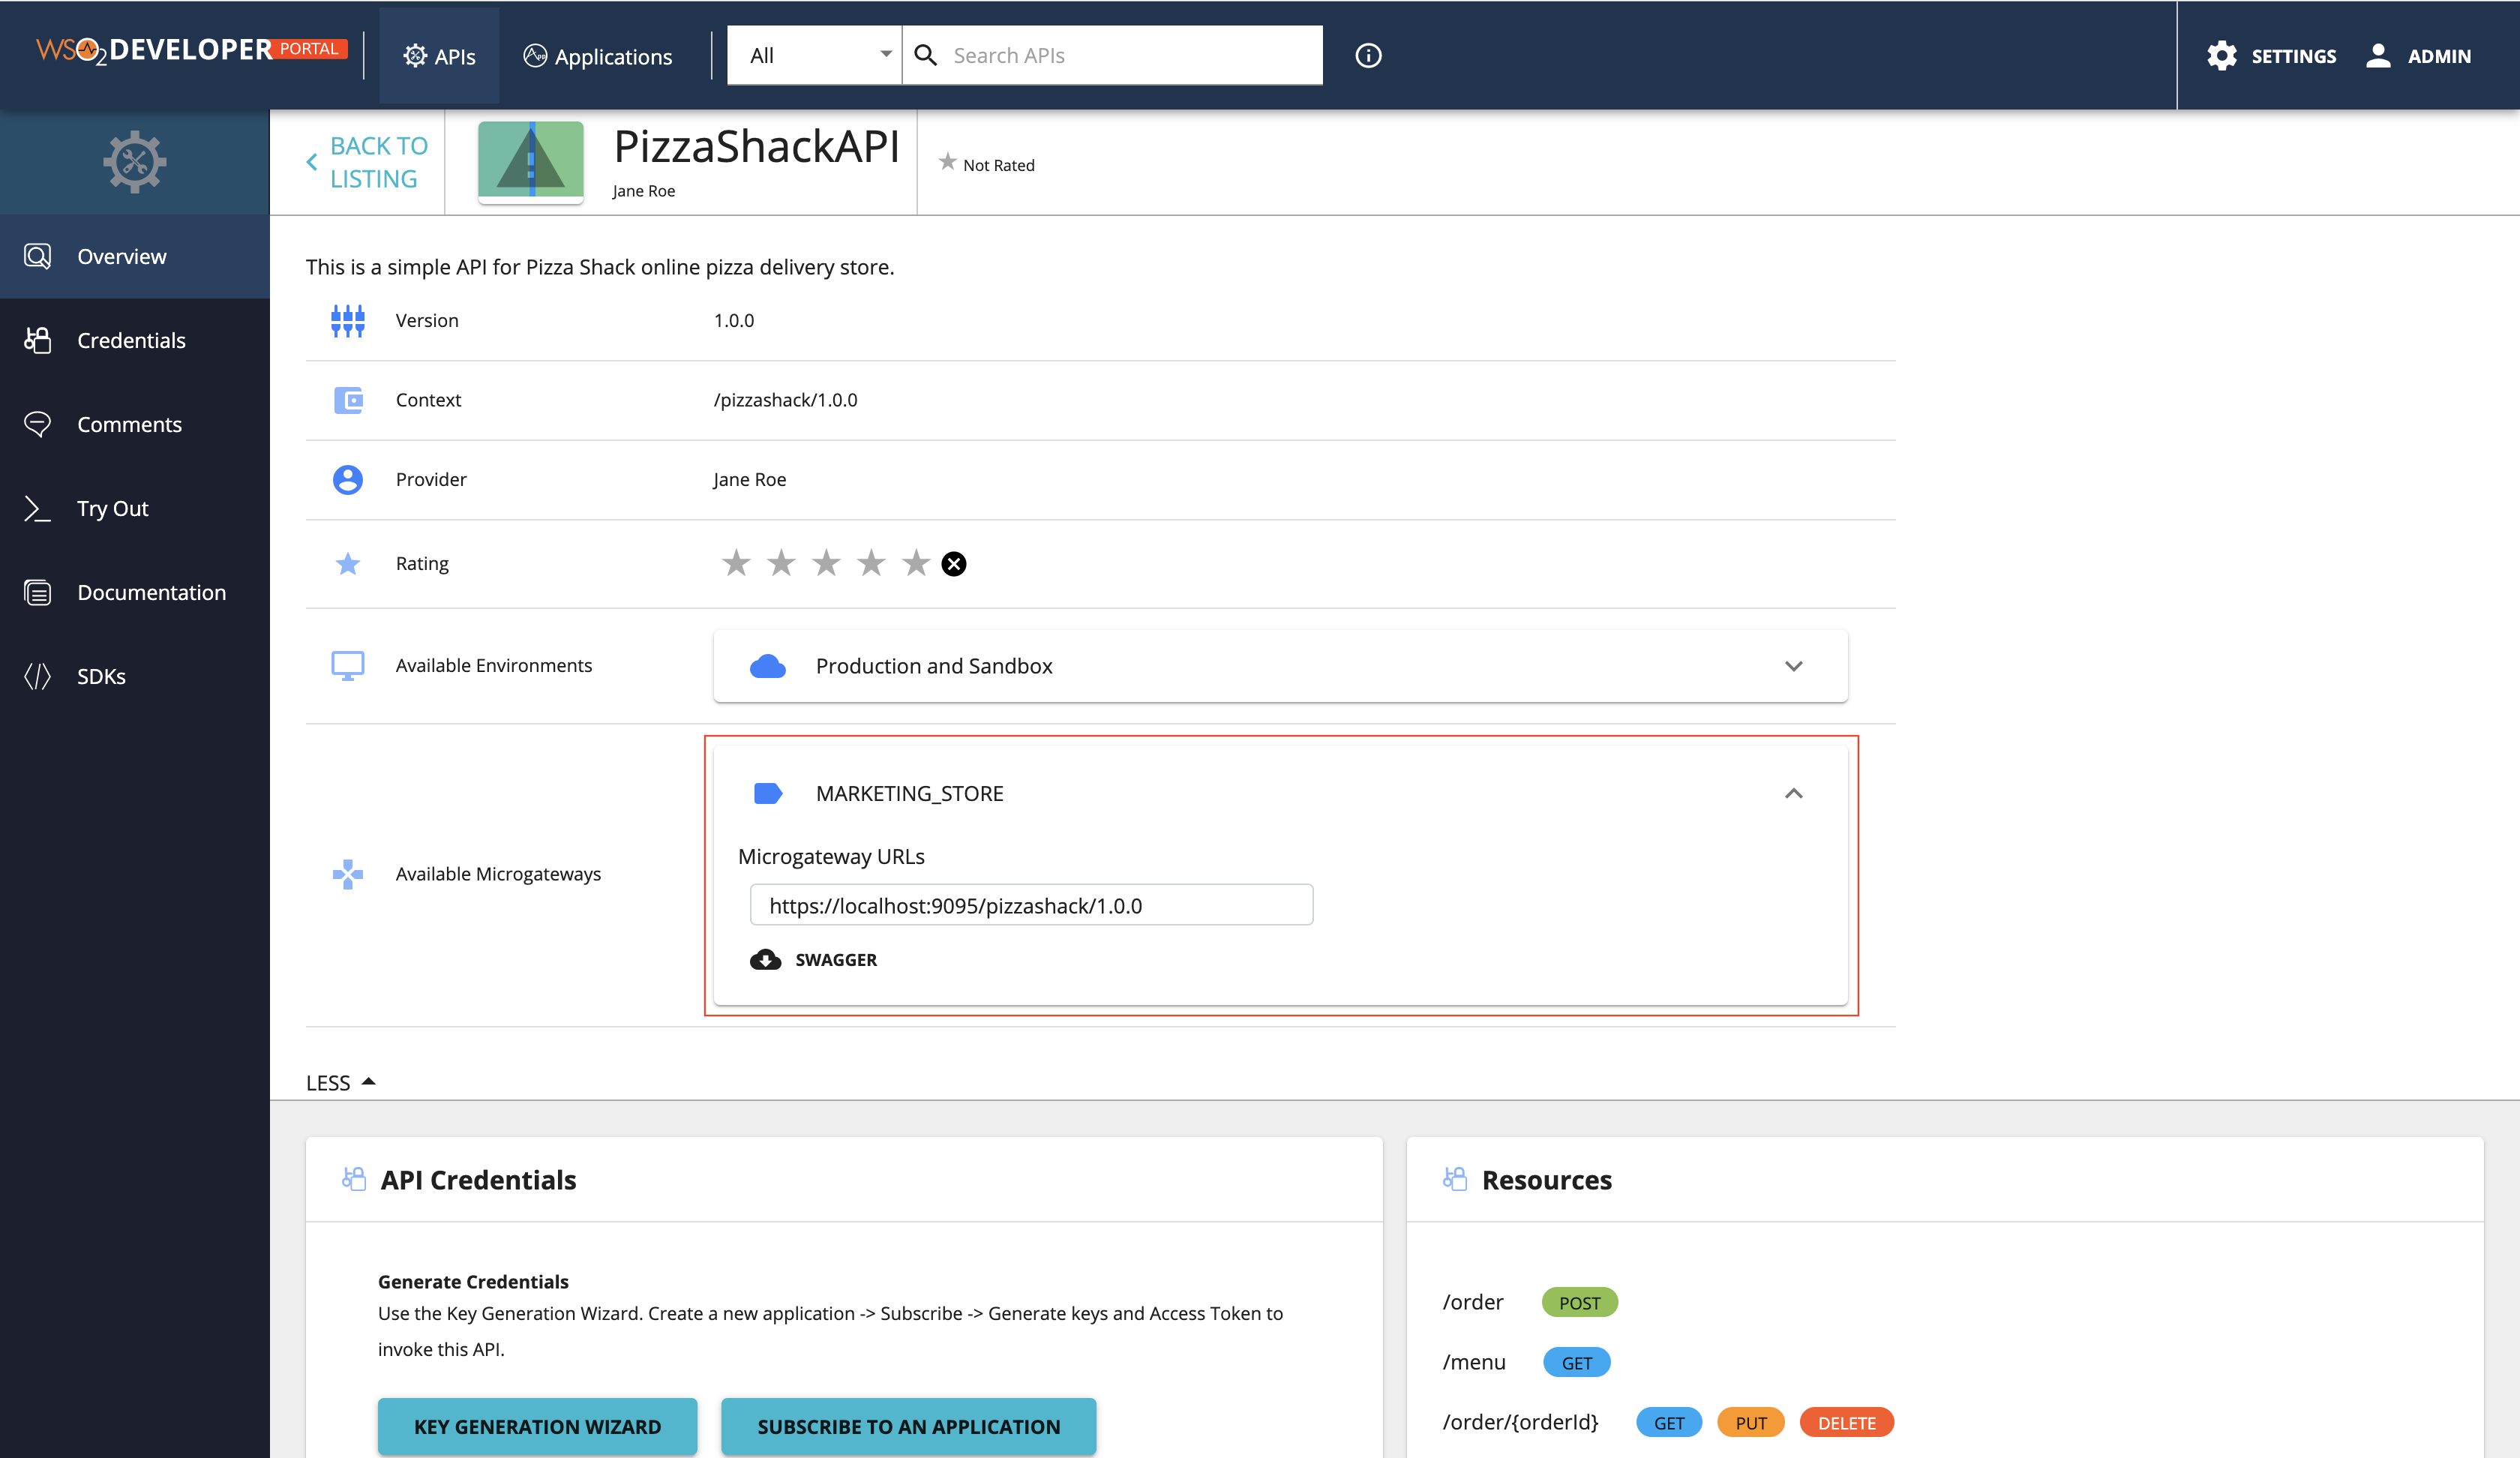Image resolution: width=2520 pixels, height=1458 pixels.
Task: Collapse details using the LESS control
Action: [x=340, y=1081]
